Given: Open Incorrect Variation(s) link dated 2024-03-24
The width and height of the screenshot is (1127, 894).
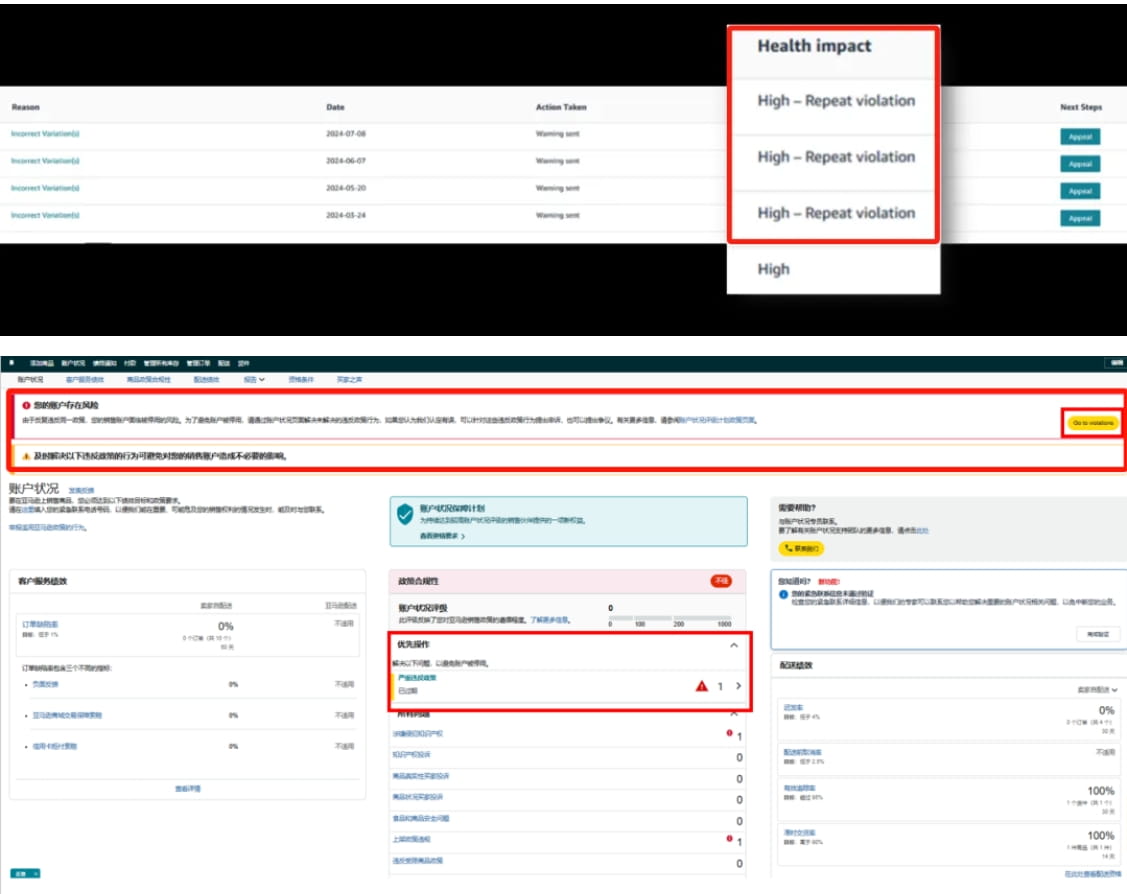Looking at the screenshot, I should click(x=45, y=215).
